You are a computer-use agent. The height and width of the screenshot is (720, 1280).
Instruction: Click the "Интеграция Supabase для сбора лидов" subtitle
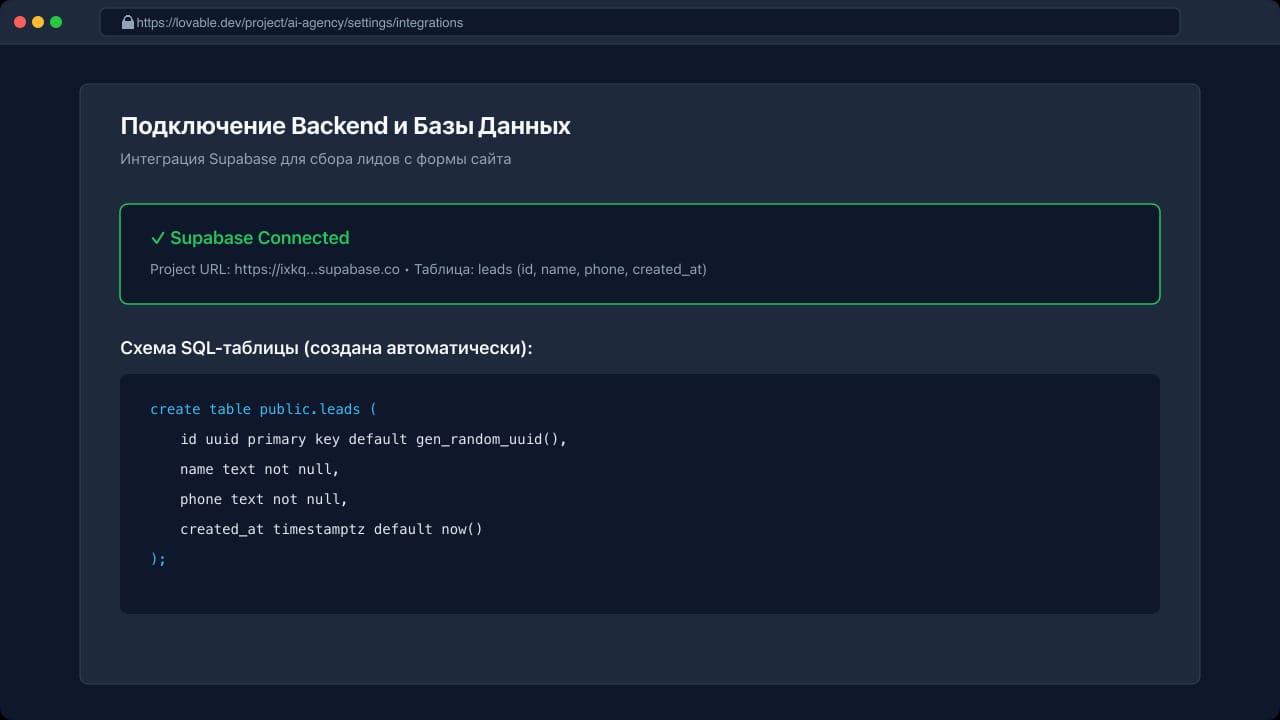(x=315, y=159)
